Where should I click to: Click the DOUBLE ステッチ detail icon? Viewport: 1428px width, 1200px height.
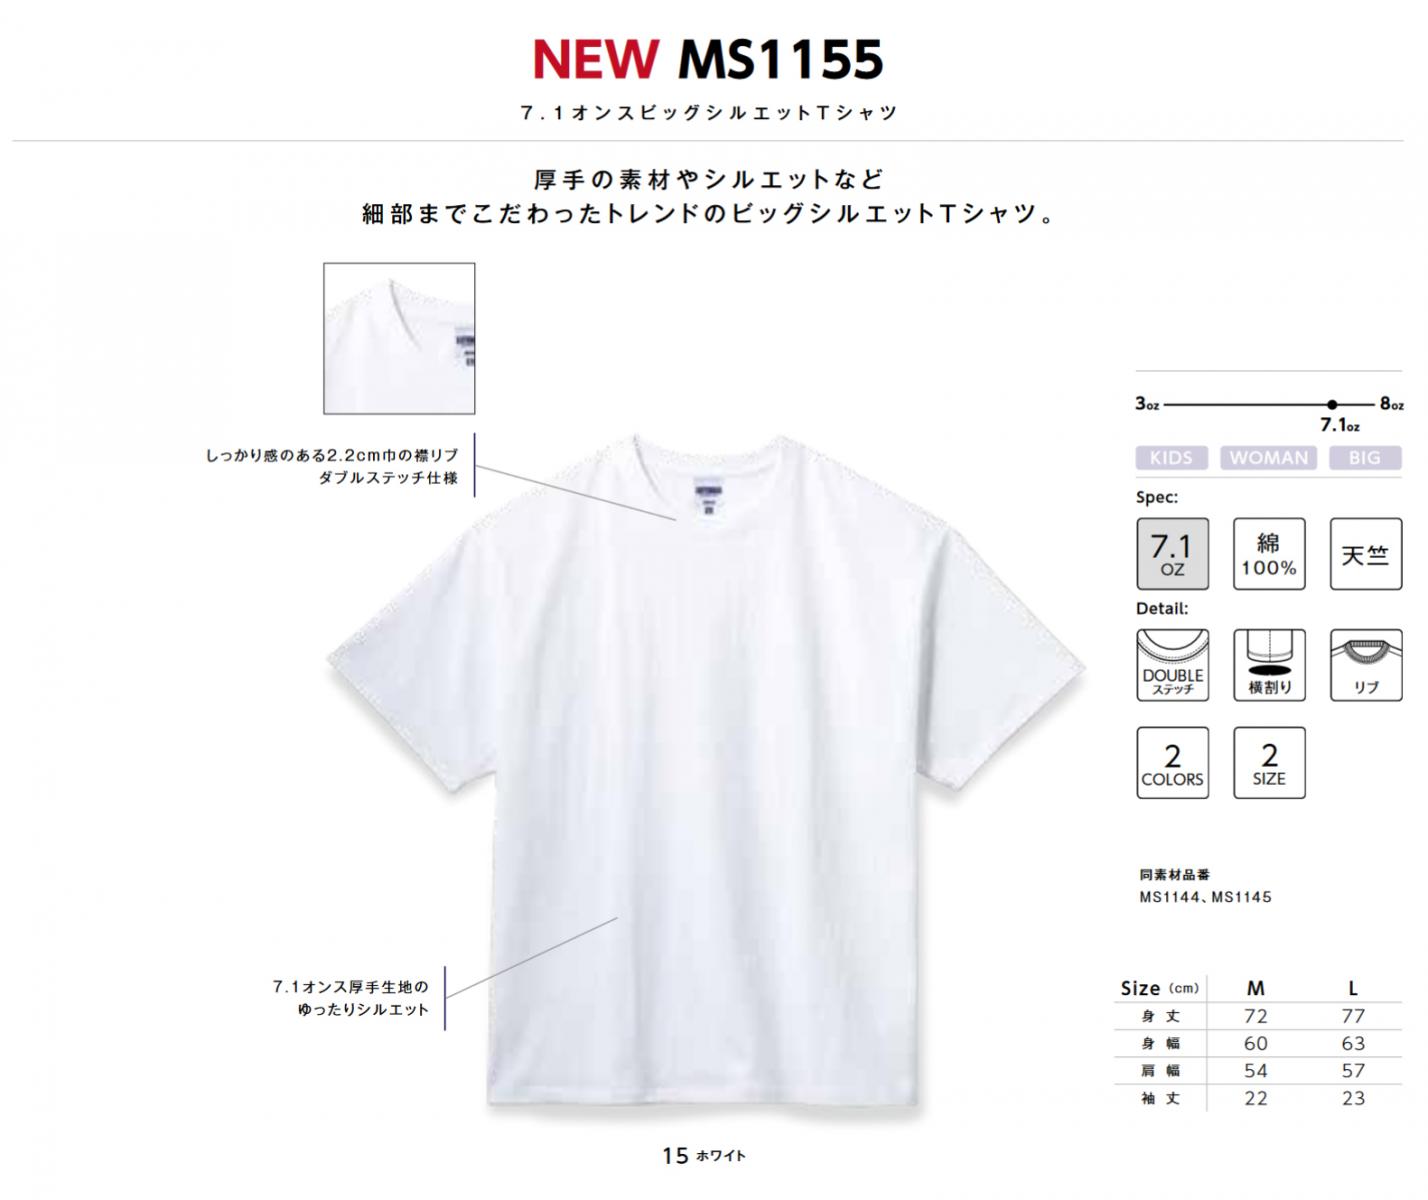[1172, 665]
